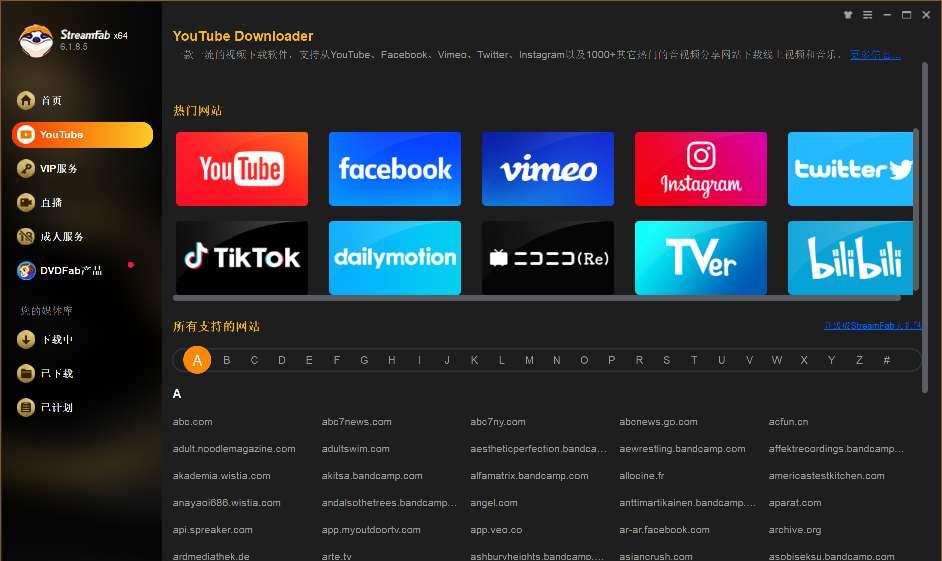Filter supported sites by letter M
The height and width of the screenshot is (561, 942).
tap(529, 360)
